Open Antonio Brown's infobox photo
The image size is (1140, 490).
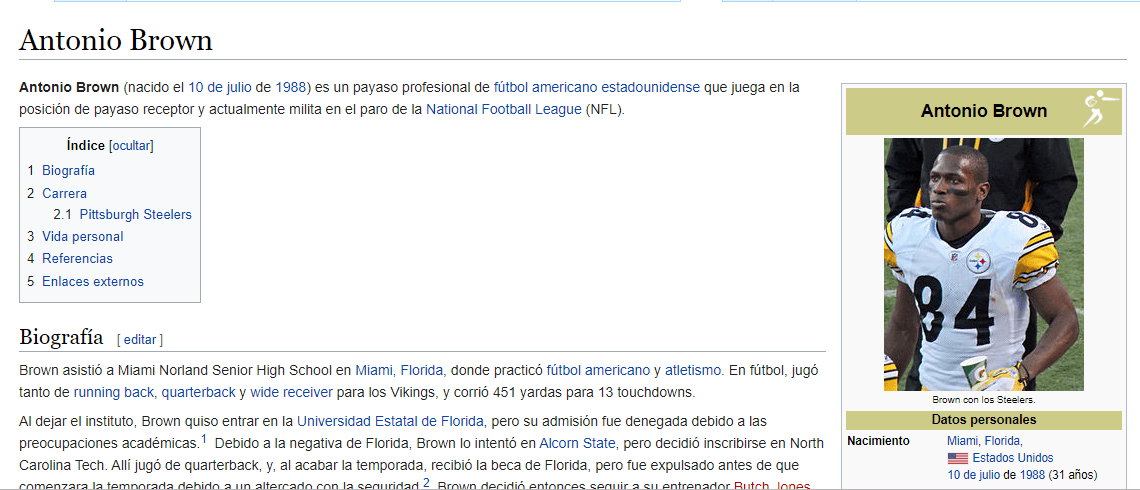[x=983, y=264]
